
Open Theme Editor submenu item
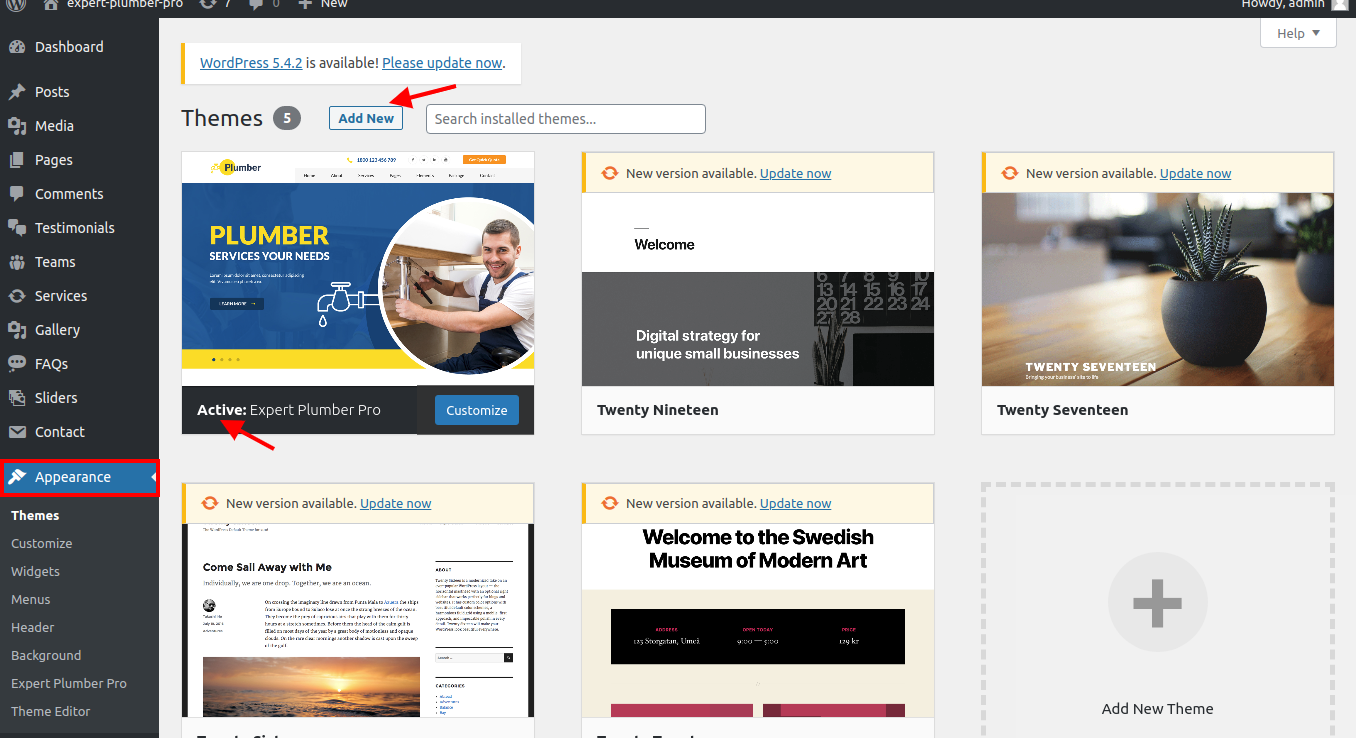click(51, 711)
